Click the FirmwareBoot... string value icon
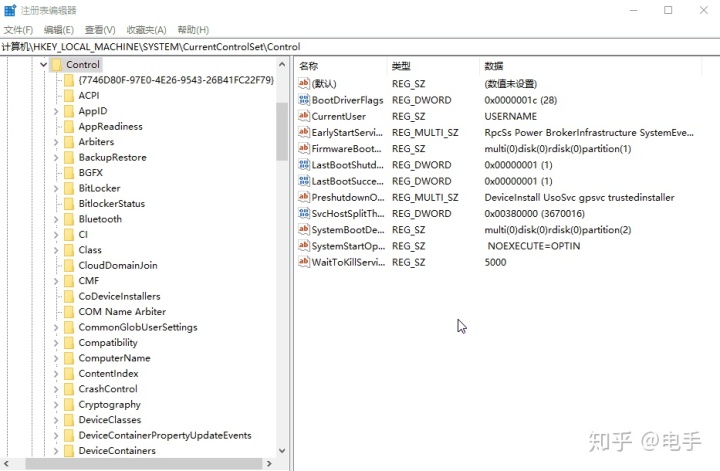The height and width of the screenshot is (471, 720). point(304,148)
